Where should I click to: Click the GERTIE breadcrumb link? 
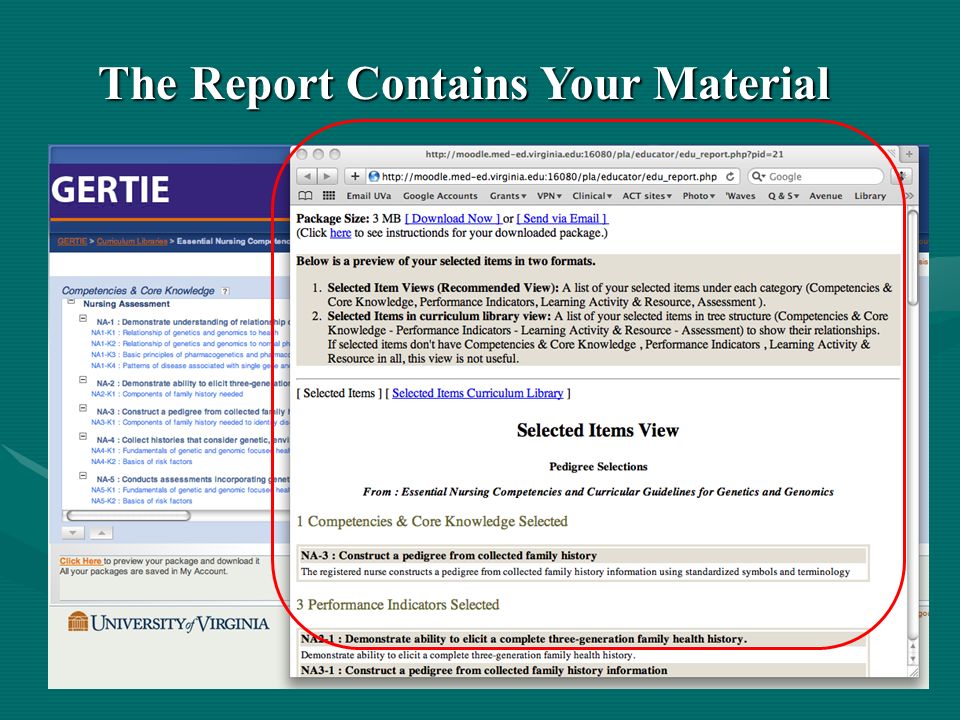72,241
